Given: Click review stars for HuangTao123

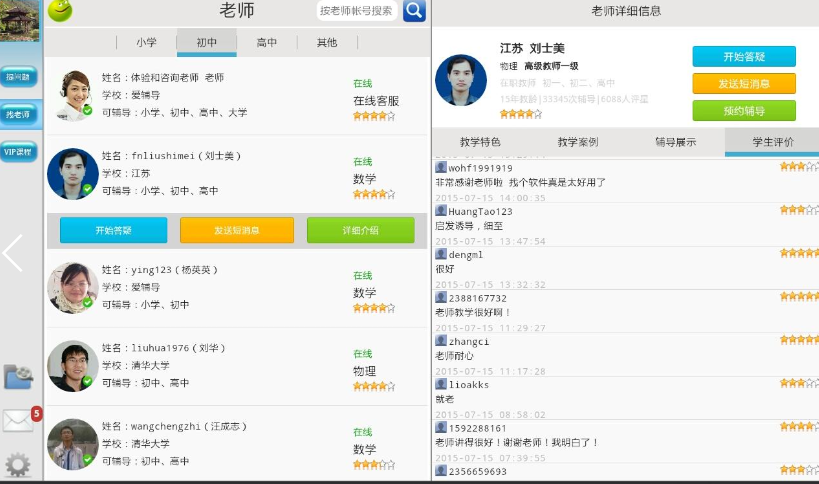Looking at the screenshot, I should (799, 210).
